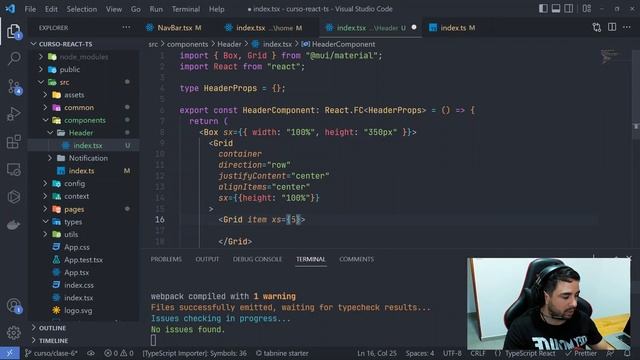The width and height of the screenshot is (640, 360).
Task: Change indentation via Spaces: 4
Action: coord(420,353)
